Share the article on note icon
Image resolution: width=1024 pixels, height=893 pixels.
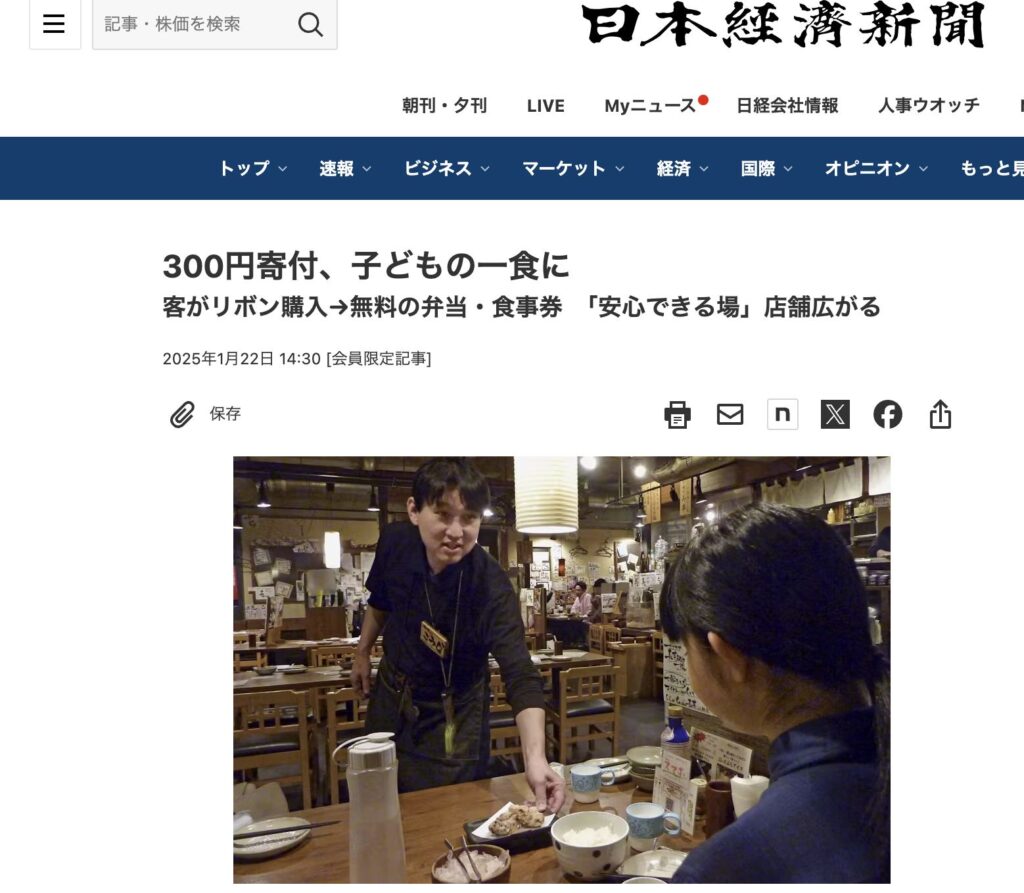782,414
